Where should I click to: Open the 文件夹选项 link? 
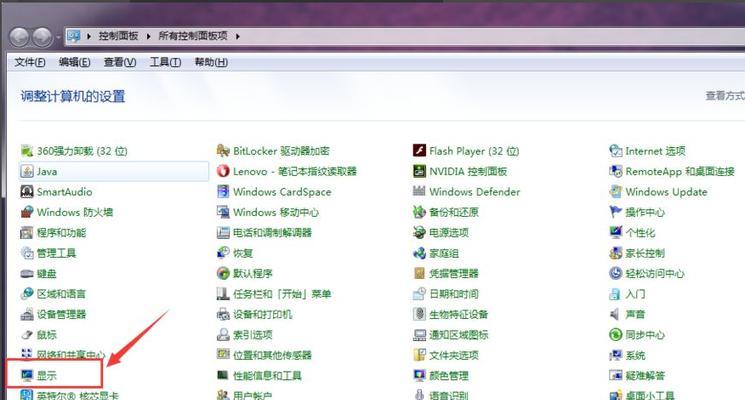pyautogui.click(x=454, y=355)
